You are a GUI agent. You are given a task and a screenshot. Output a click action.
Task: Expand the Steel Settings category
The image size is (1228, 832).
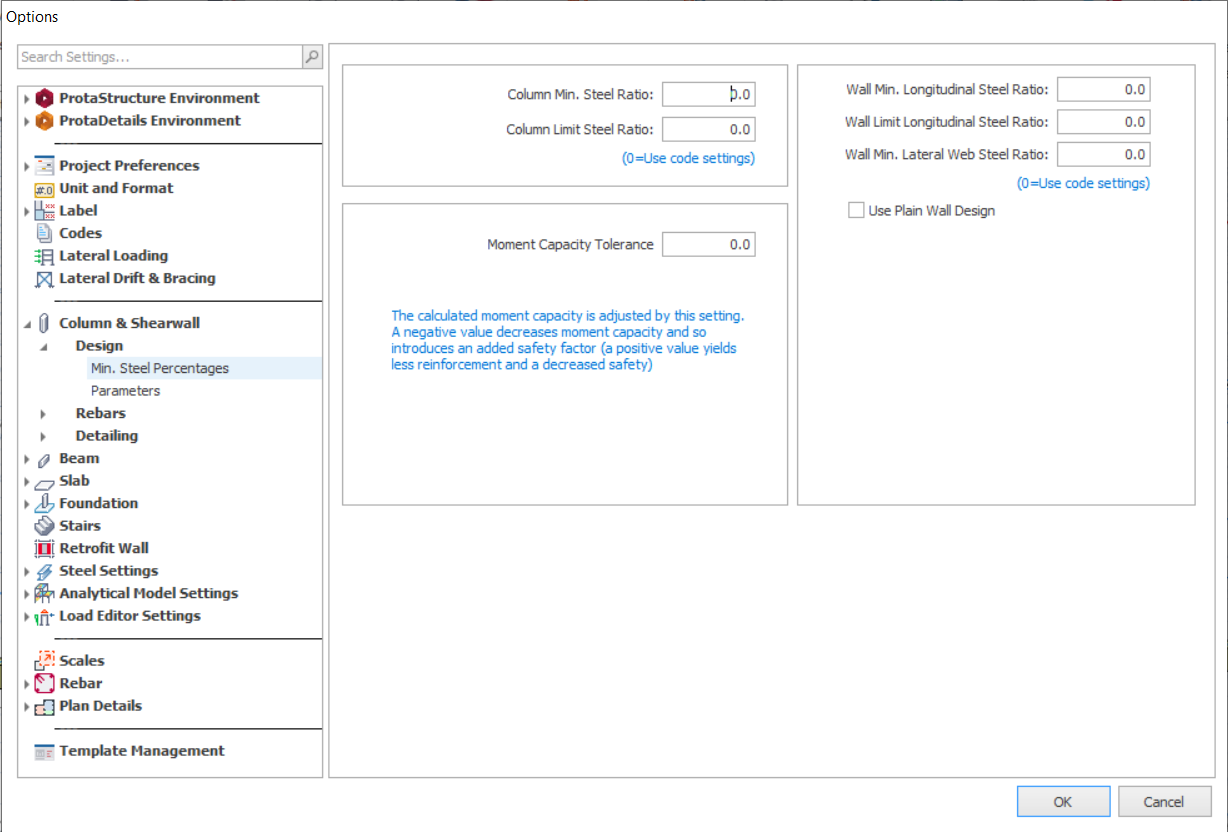click(x=27, y=571)
